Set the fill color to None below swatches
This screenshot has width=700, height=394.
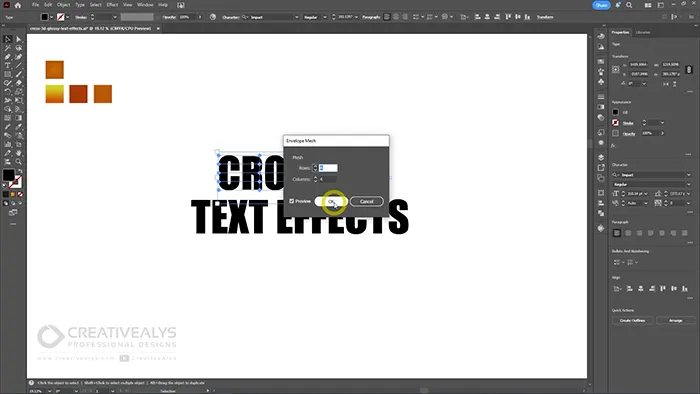[x=20, y=195]
